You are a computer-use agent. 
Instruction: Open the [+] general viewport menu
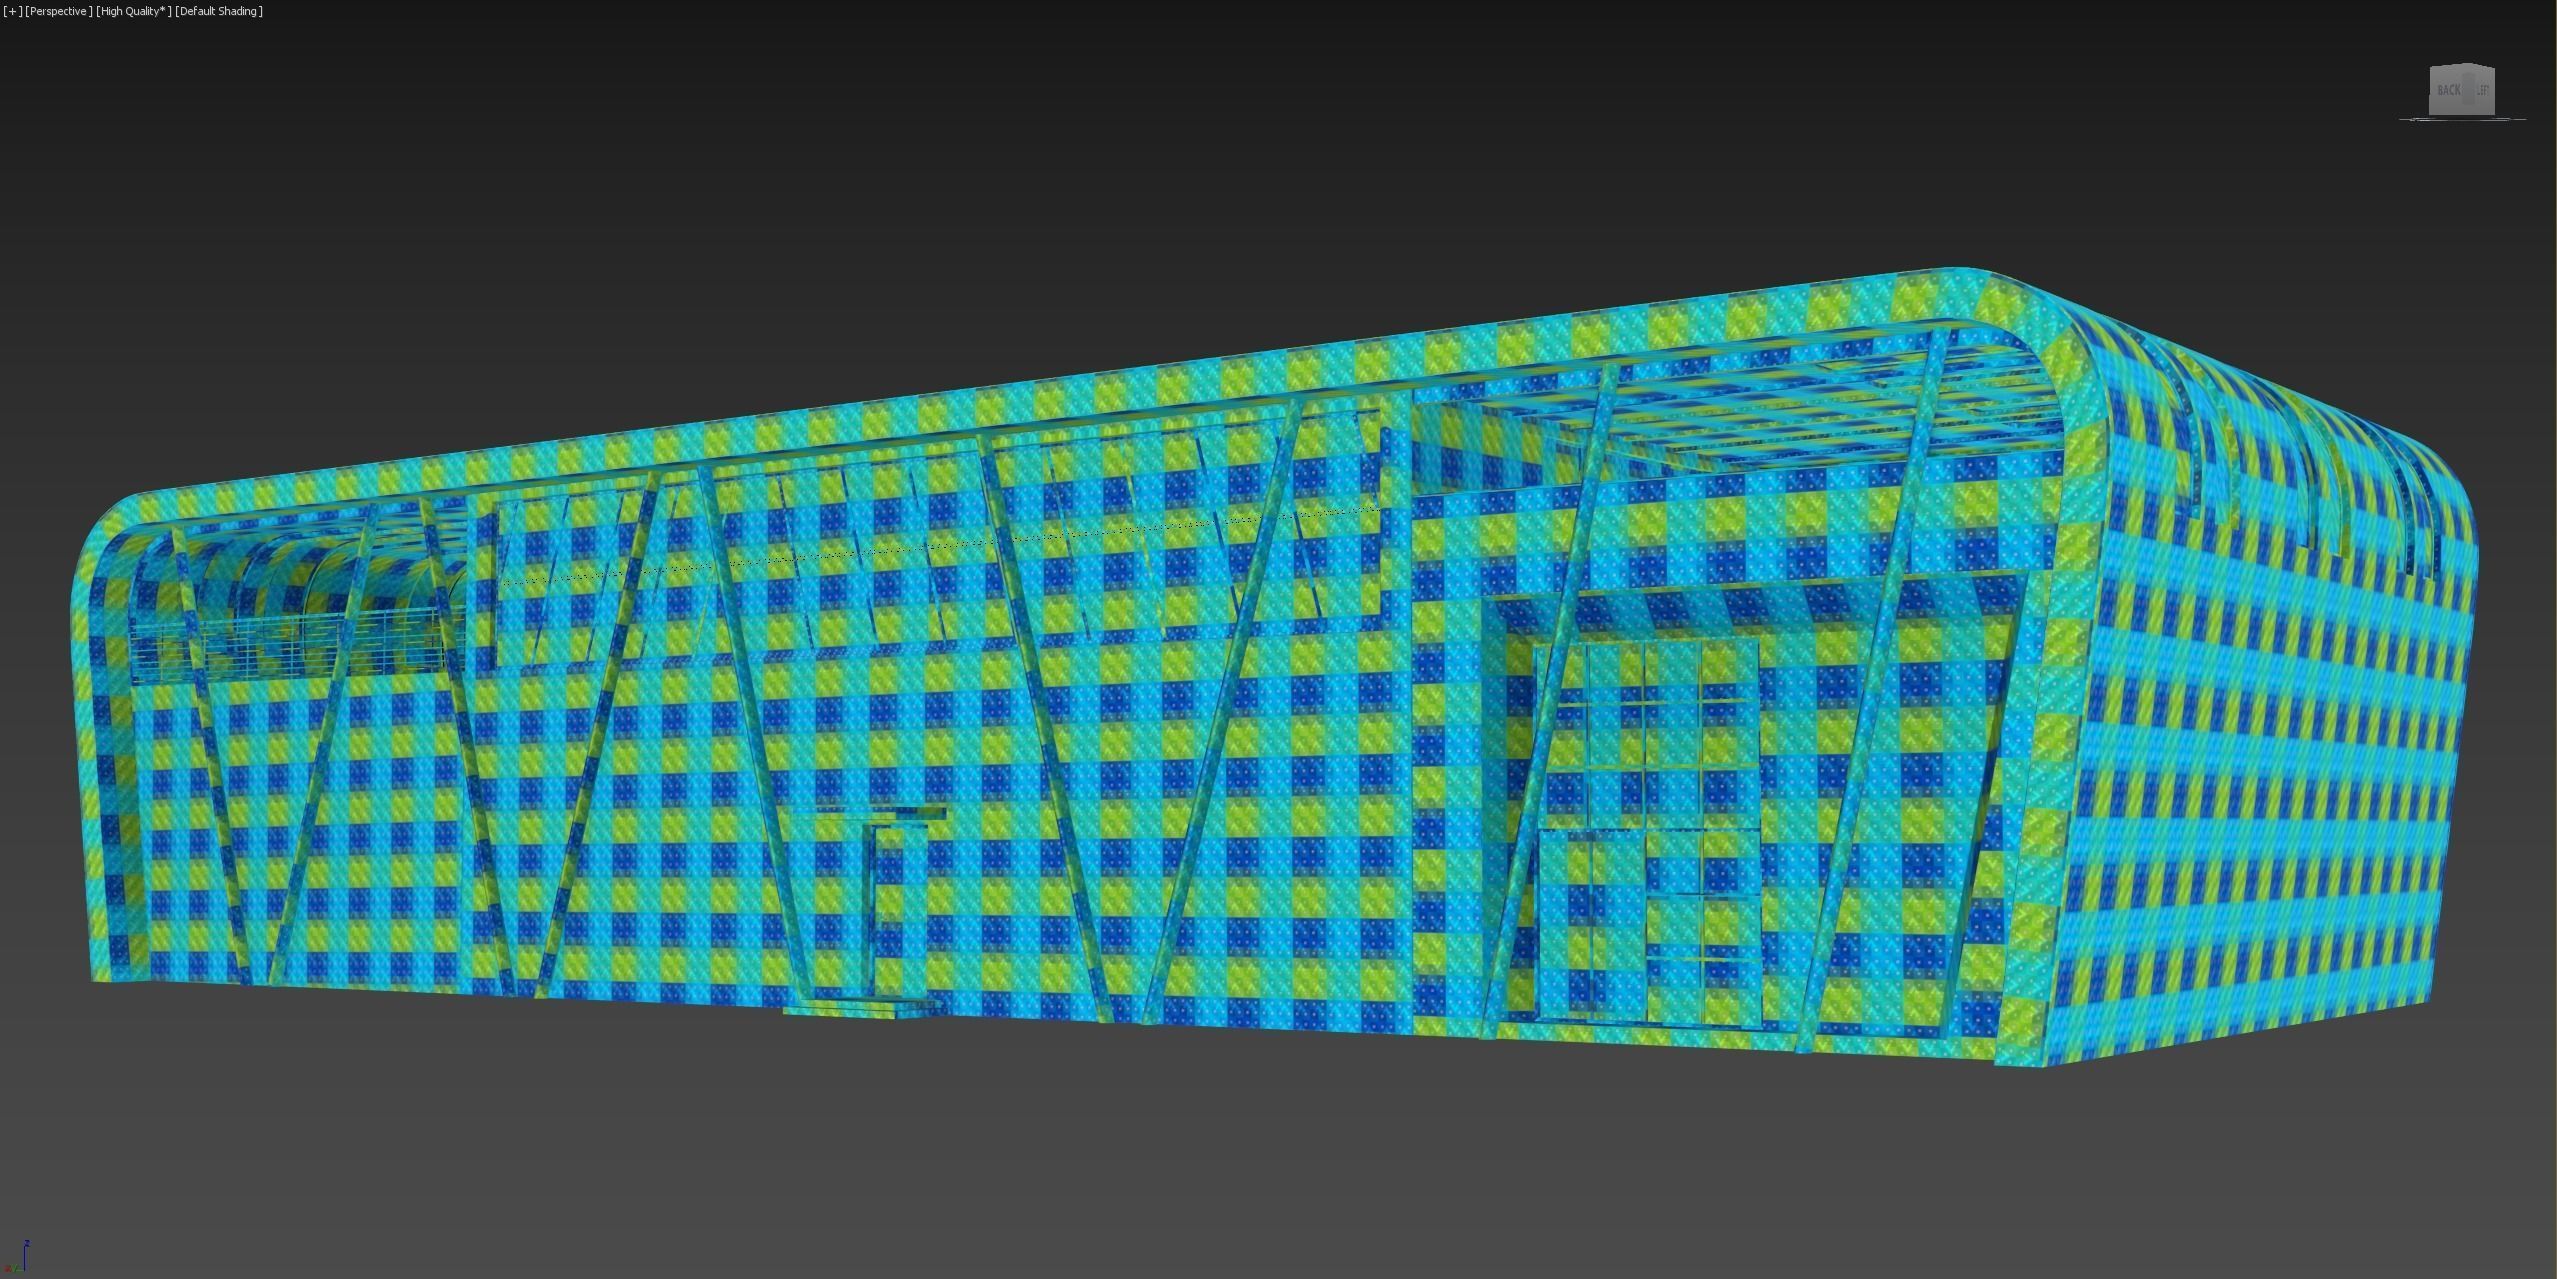12,11
